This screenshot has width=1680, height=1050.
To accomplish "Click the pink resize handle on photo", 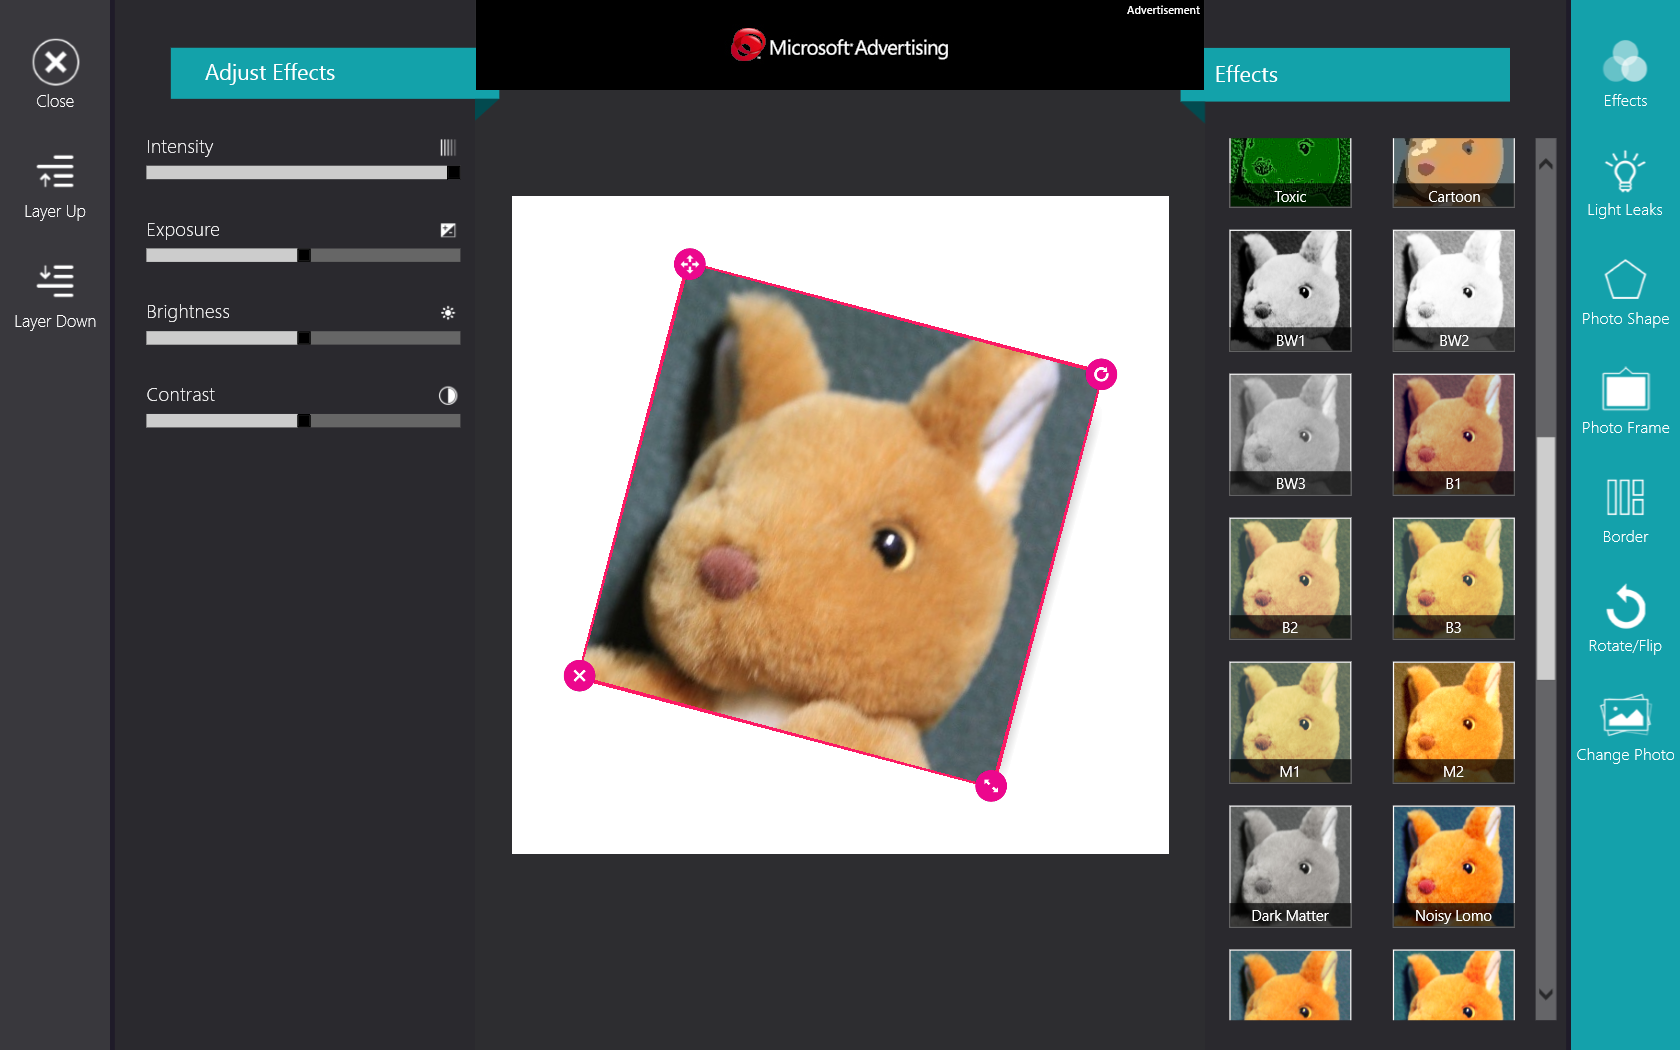I will tap(991, 786).
